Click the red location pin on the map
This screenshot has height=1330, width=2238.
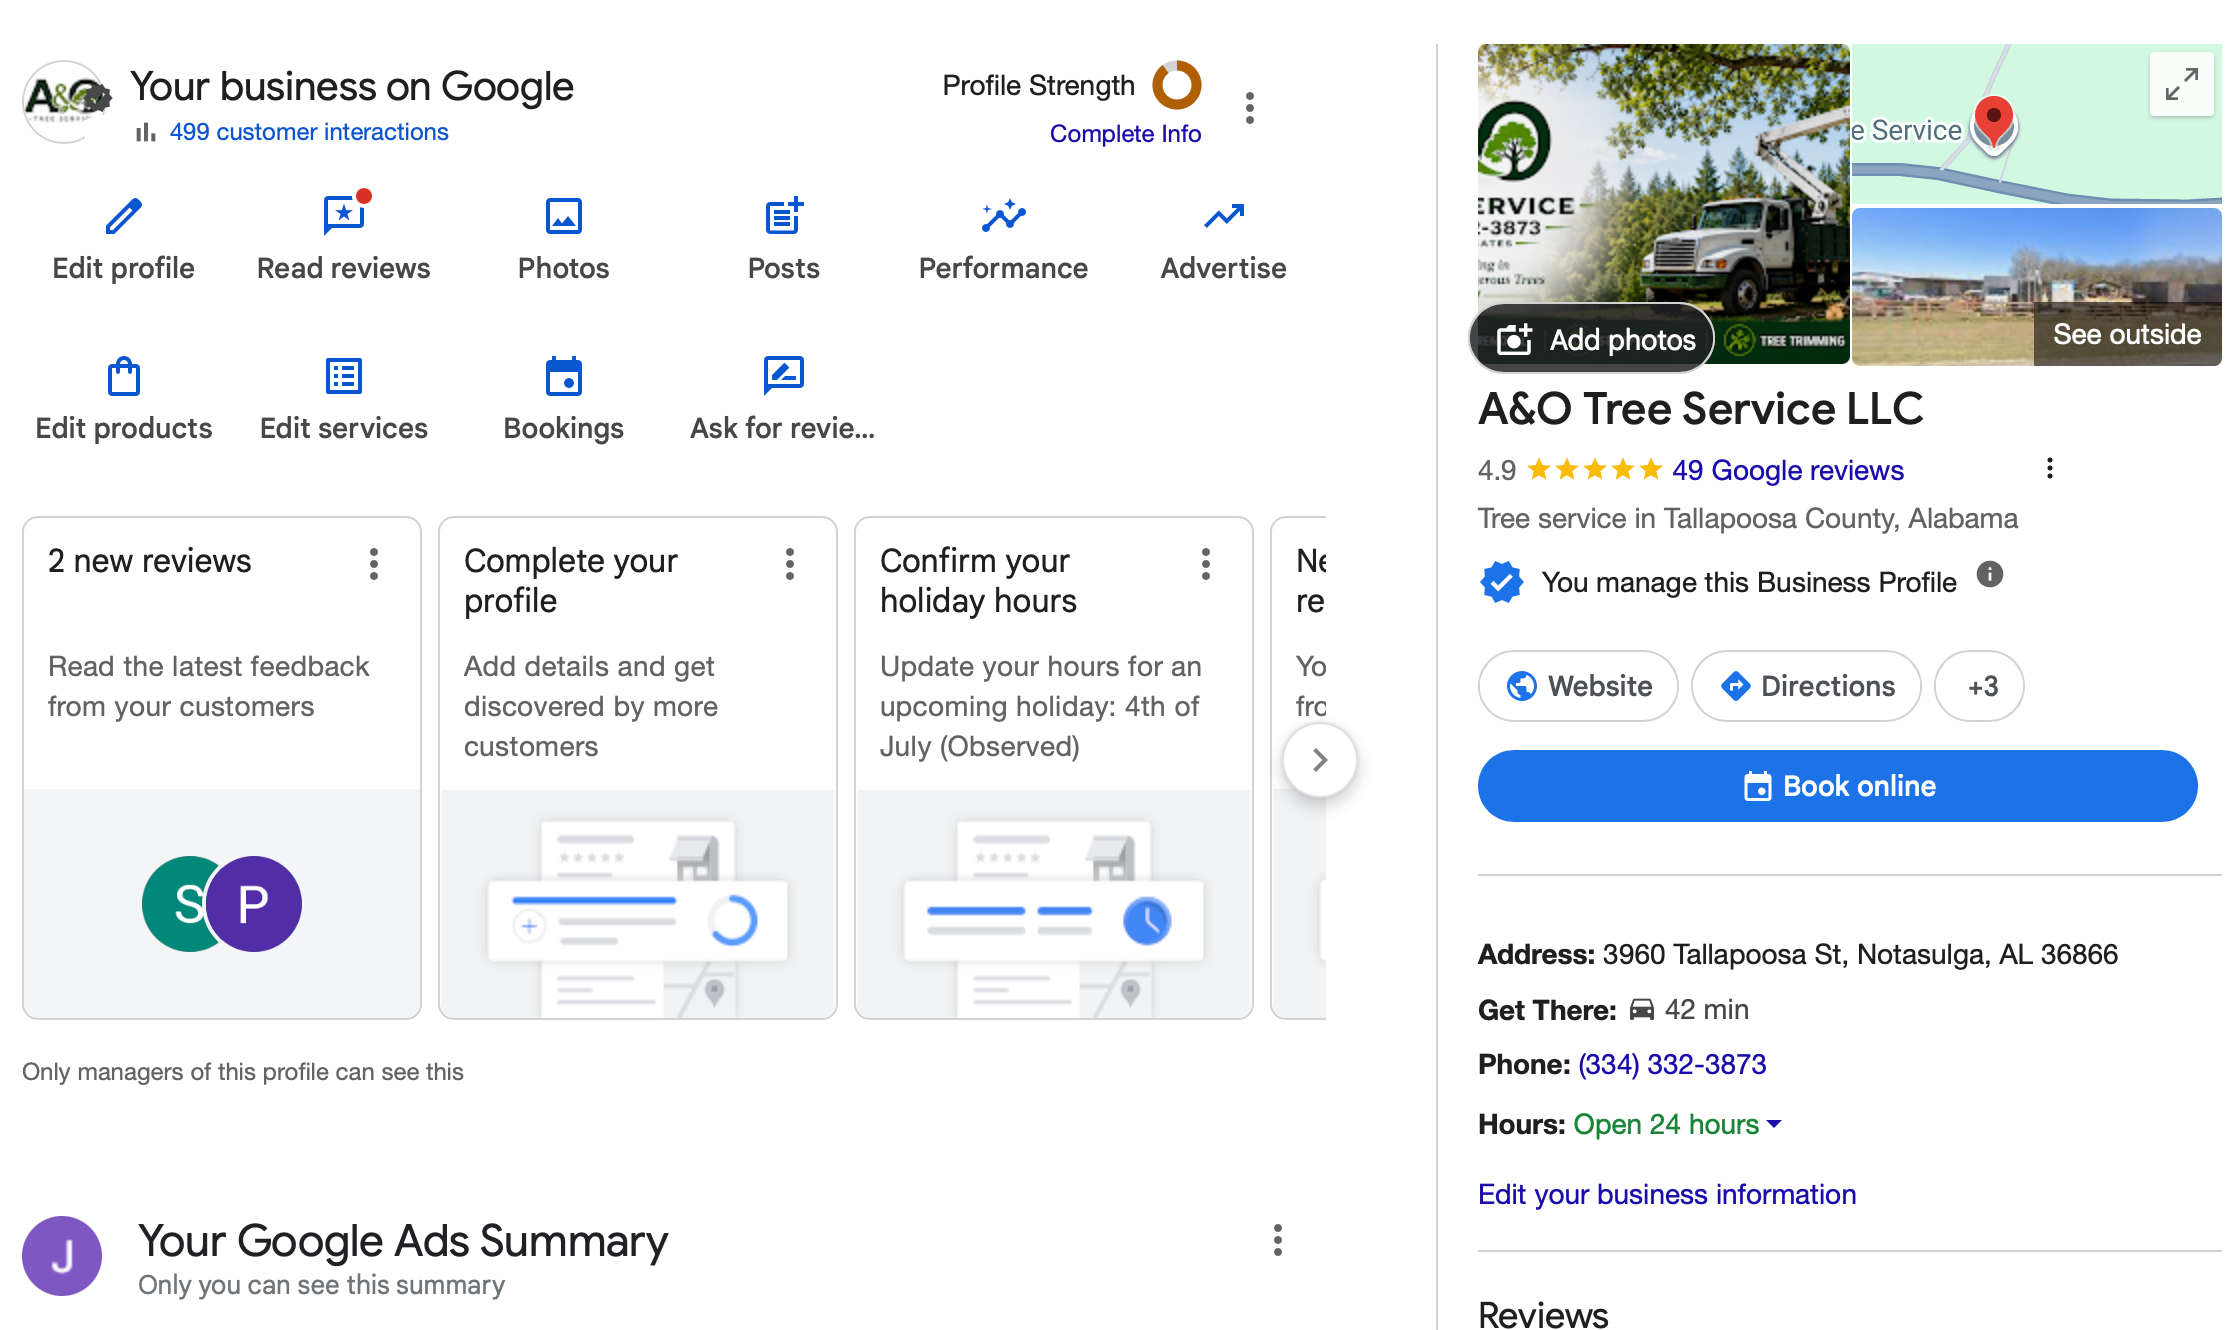1993,126
